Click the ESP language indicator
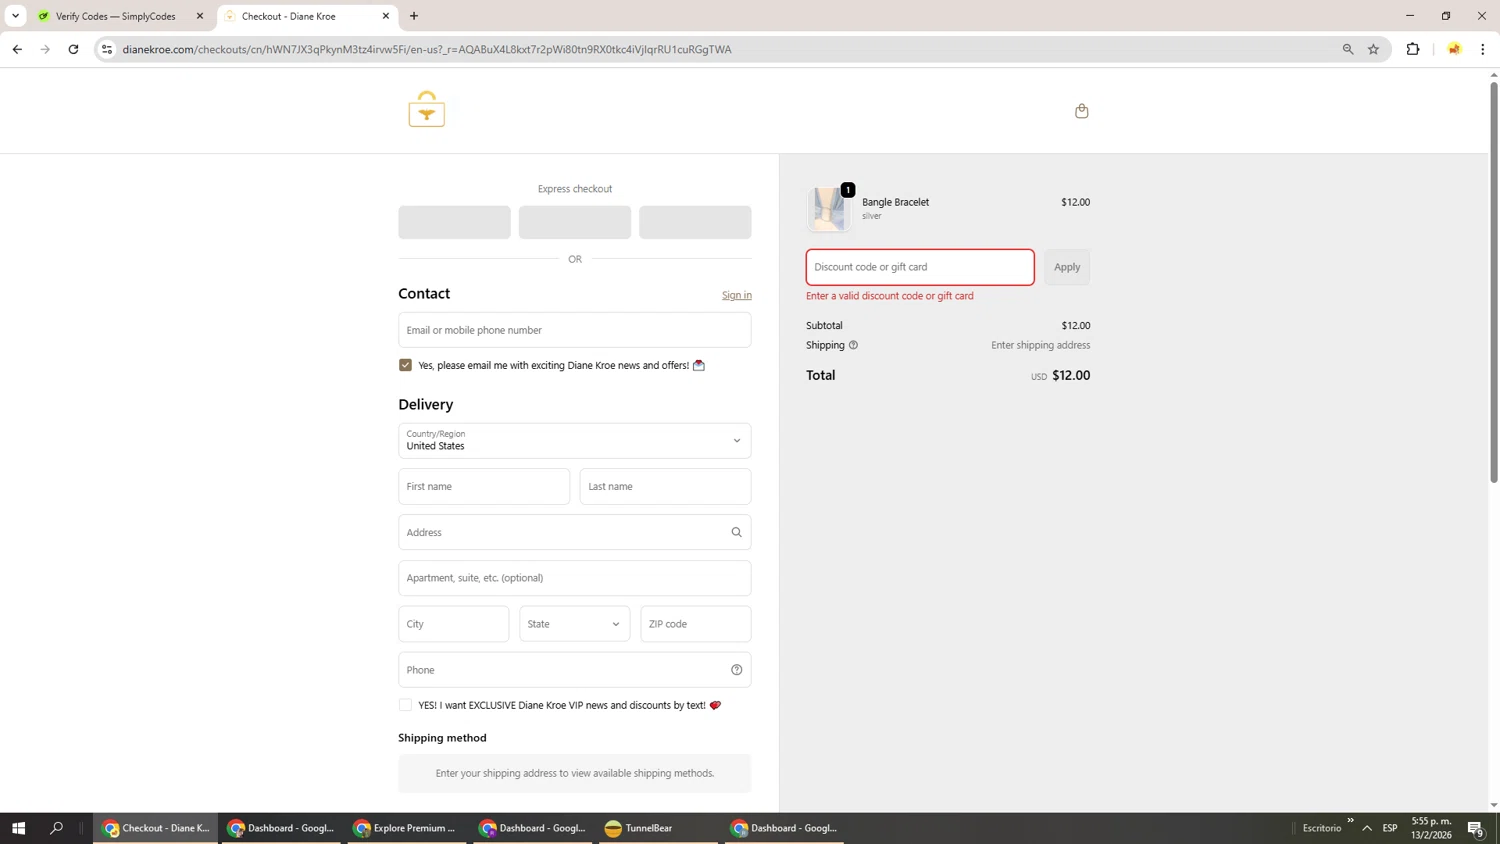The width and height of the screenshot is (1500, 844). point(1390,828)
